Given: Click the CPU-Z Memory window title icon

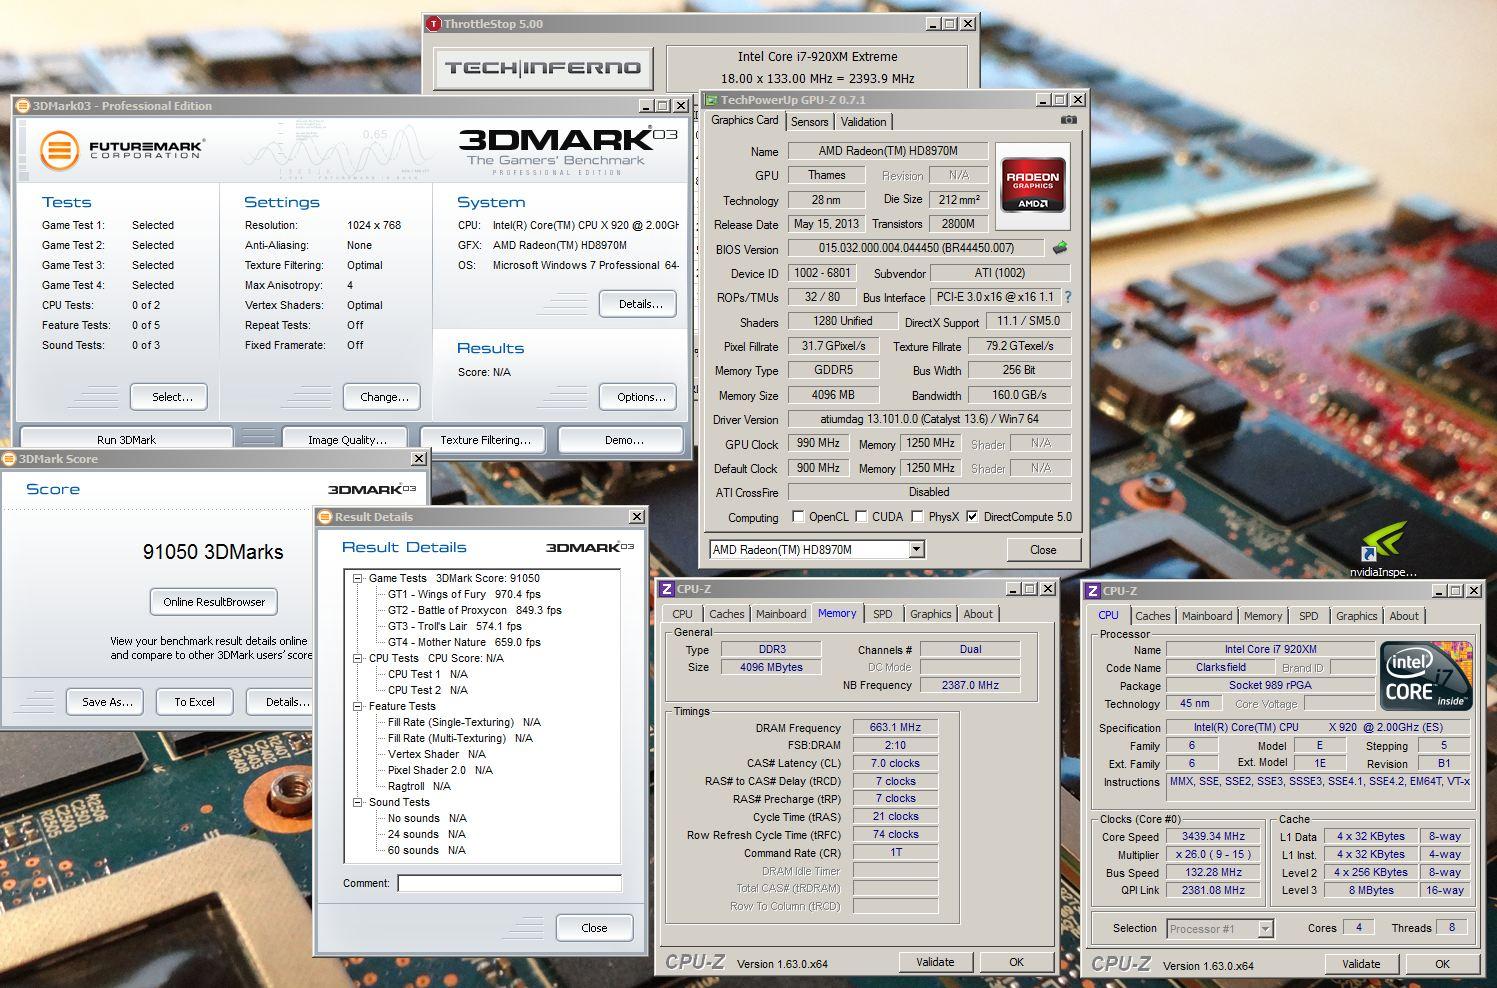Looking at the screenshot, I should point(667,589).
